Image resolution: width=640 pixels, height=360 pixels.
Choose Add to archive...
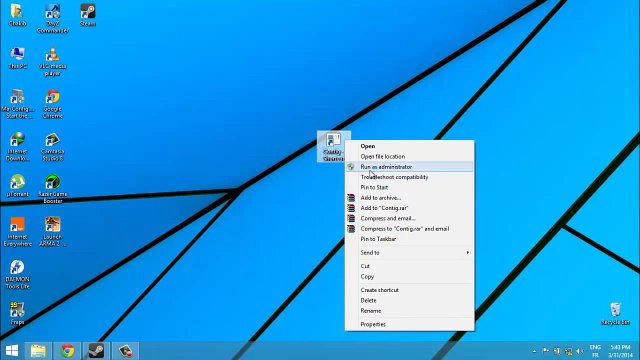click(409, 198)
